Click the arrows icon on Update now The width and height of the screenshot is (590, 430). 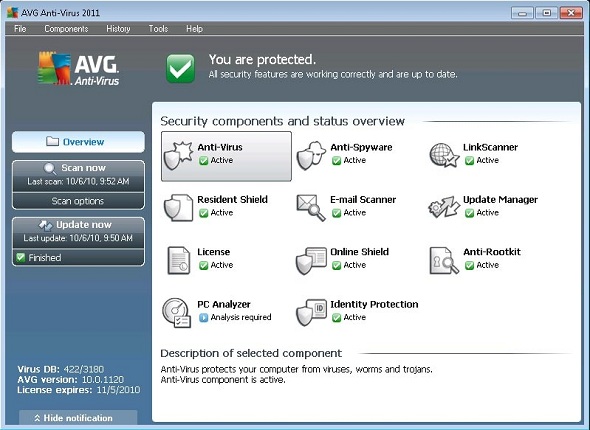(46, 225)
